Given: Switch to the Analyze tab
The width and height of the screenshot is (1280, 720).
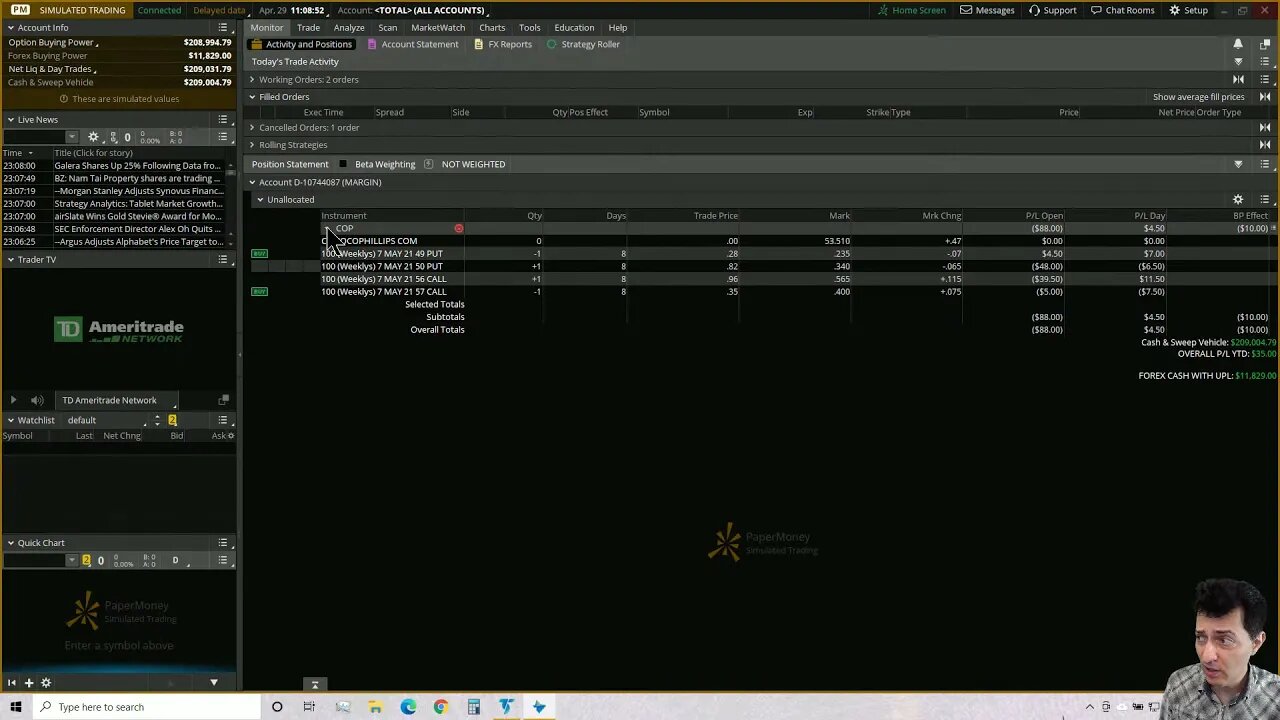Looking at the screenshot, I should (x=349, y=27).
